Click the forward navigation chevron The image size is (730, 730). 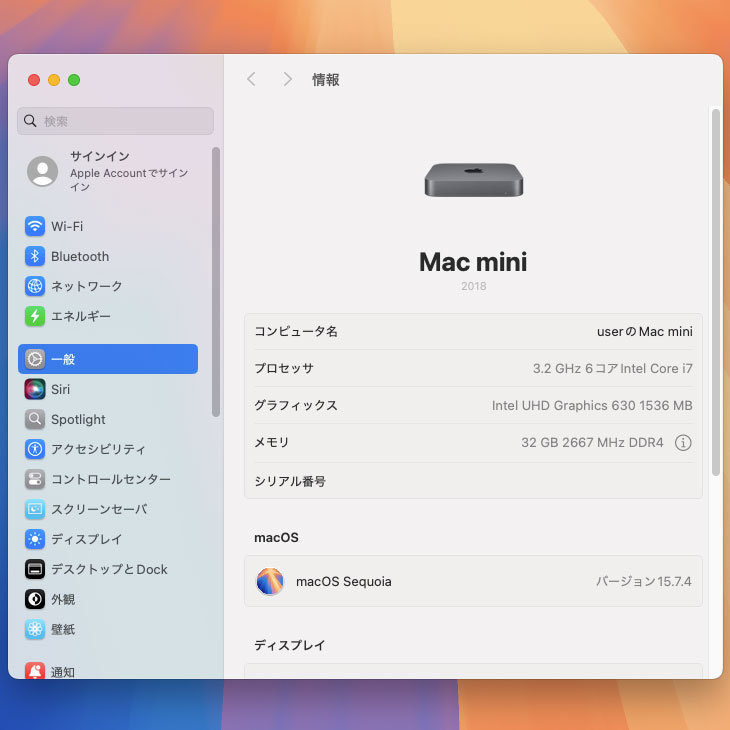click(x=287, y=79)
